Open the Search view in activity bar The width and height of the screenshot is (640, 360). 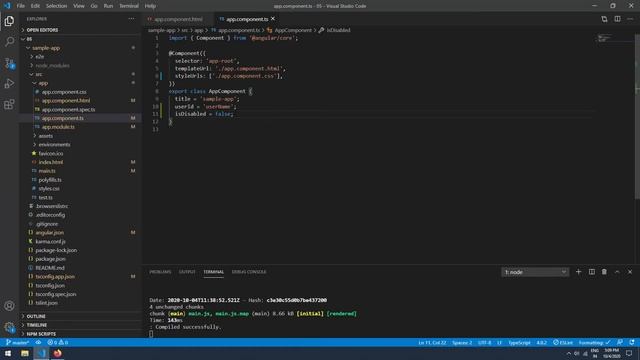click(9, 42)
